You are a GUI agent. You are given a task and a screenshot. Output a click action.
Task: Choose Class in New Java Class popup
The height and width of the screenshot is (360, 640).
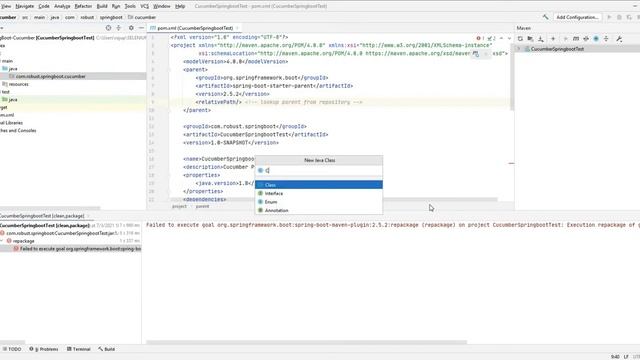319,185
